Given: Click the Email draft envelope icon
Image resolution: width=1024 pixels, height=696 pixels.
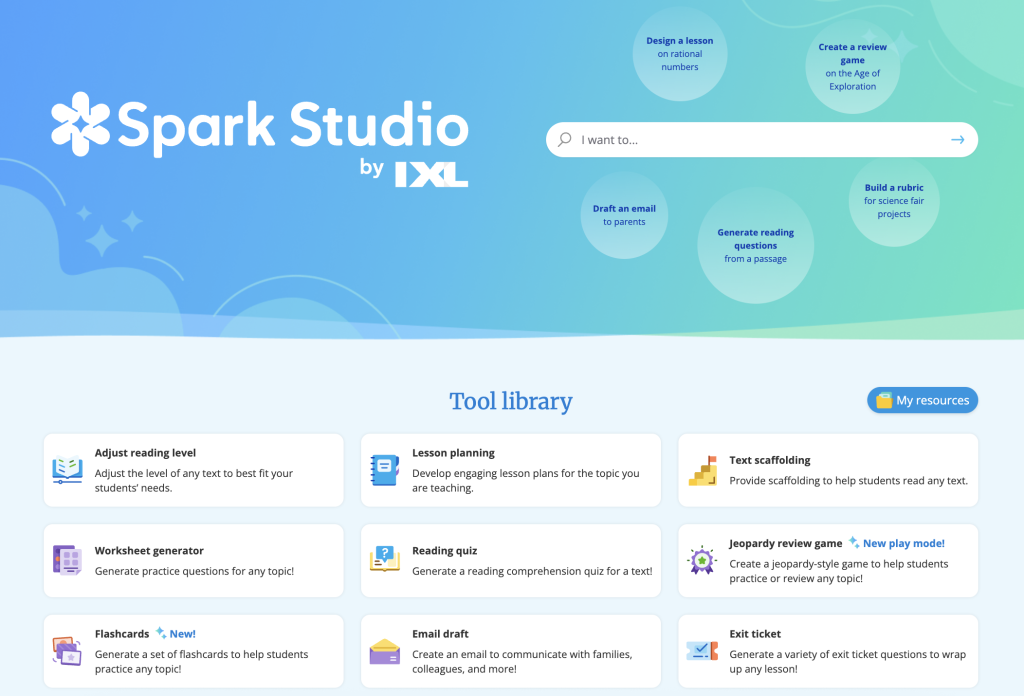Looking at the screenshot, I should click(x=385, y=651).
